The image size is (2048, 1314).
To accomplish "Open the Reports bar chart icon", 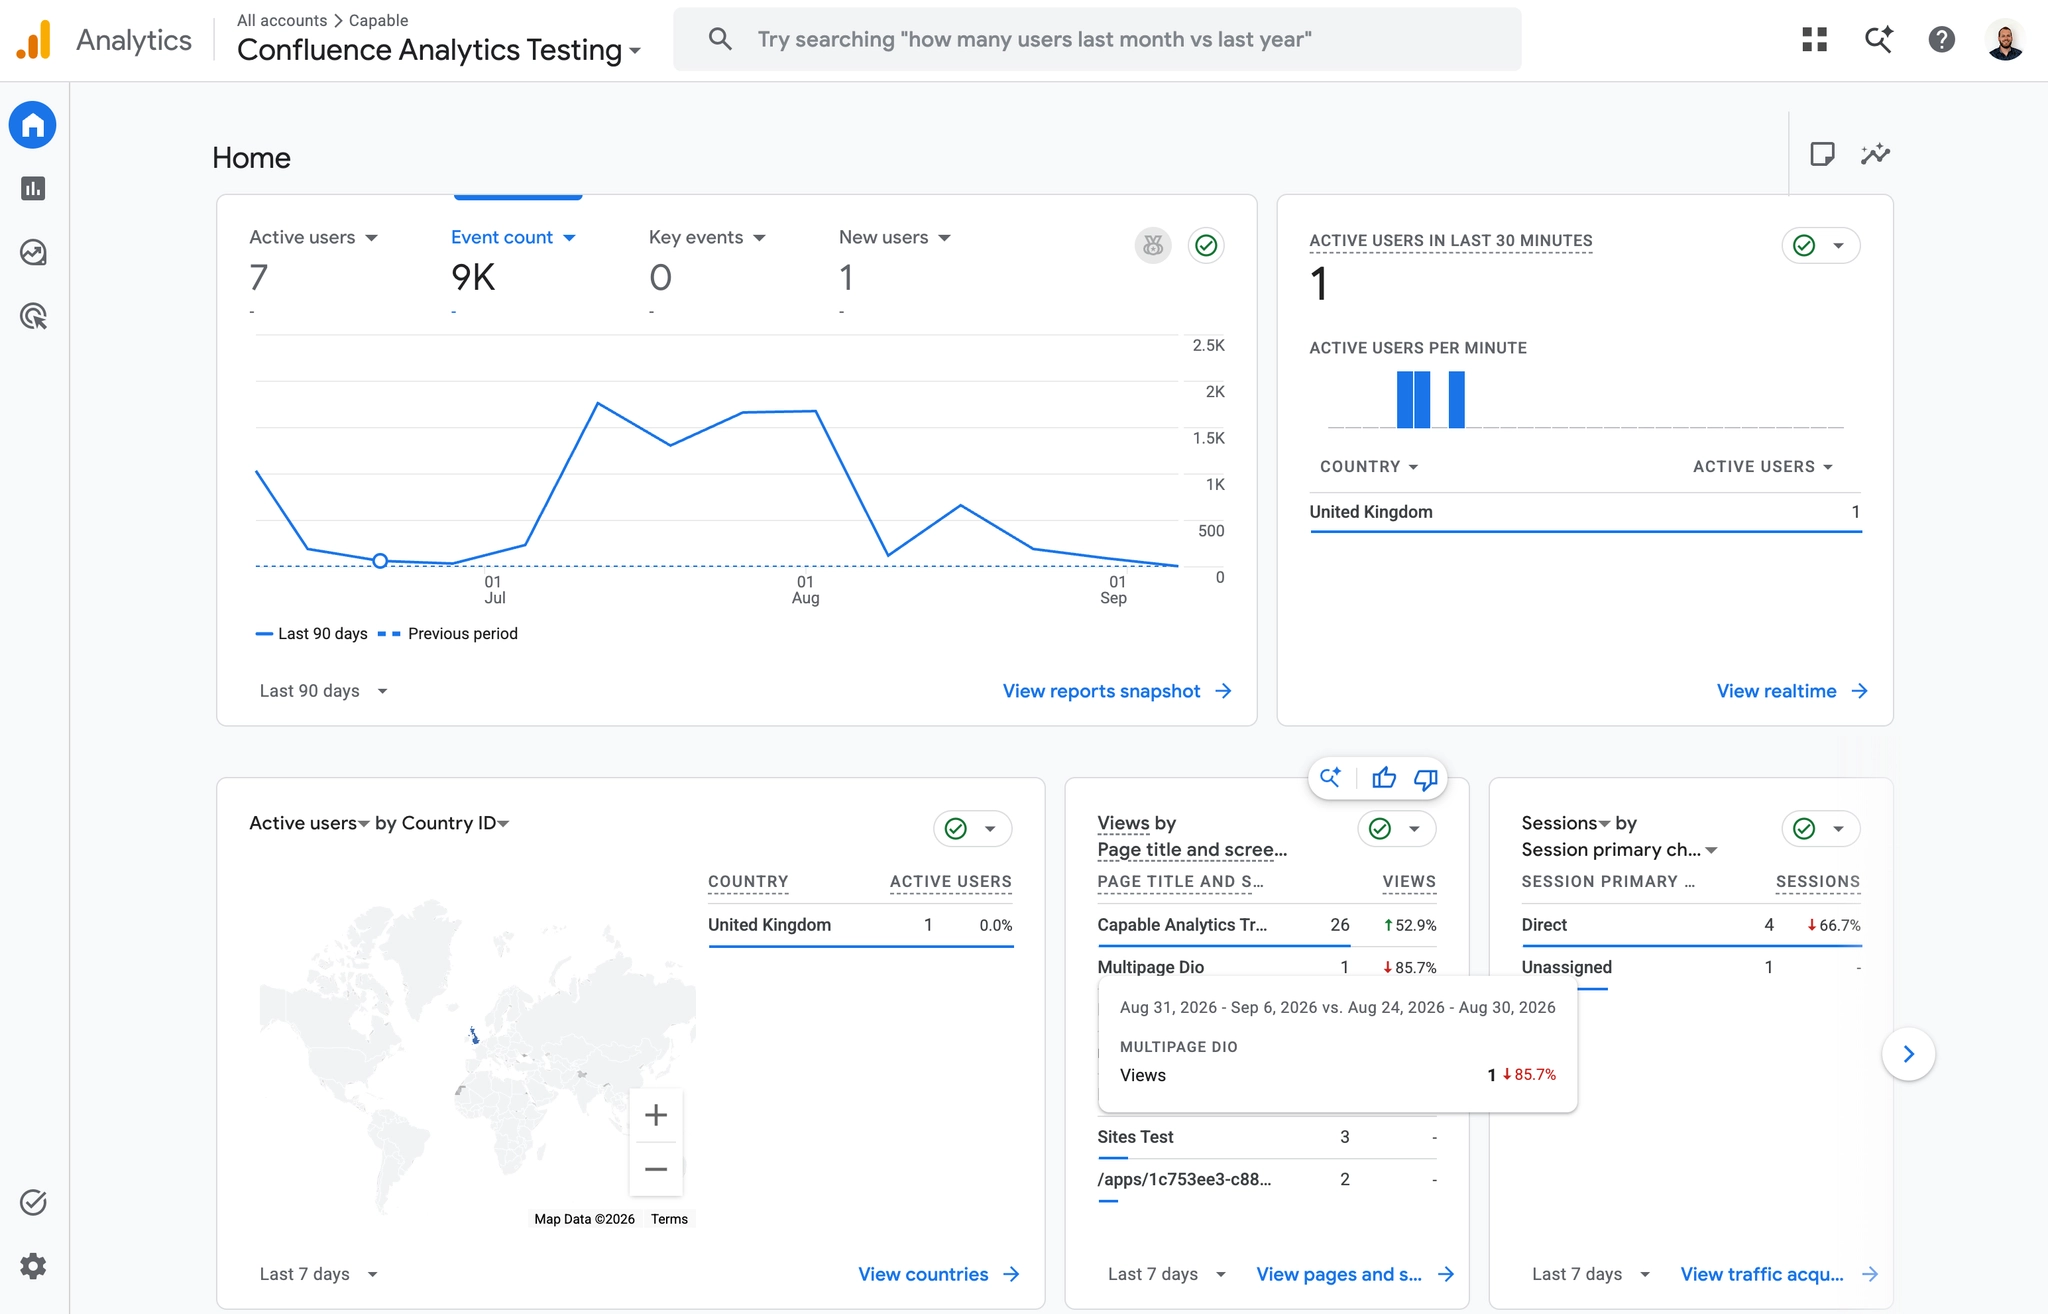I will pyautogui.click(x=33, y=188).
